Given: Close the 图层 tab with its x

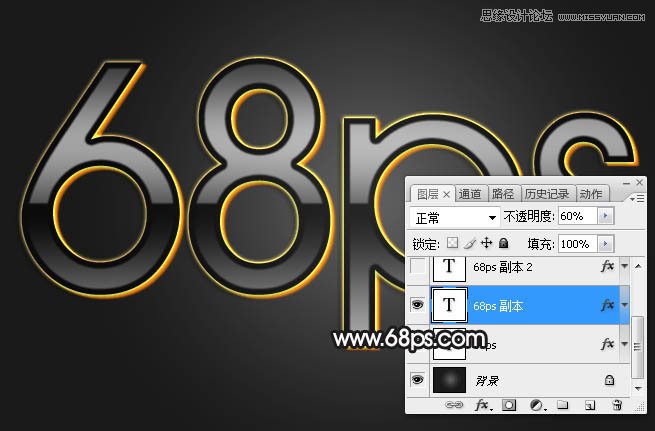Looking at the screenshot, I should coord(446,195).
